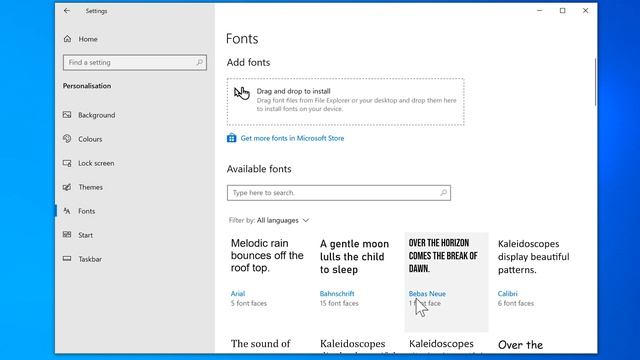Open the Bahnschrift font link
The width and height of the screenshot is (640, 360).
337,293
